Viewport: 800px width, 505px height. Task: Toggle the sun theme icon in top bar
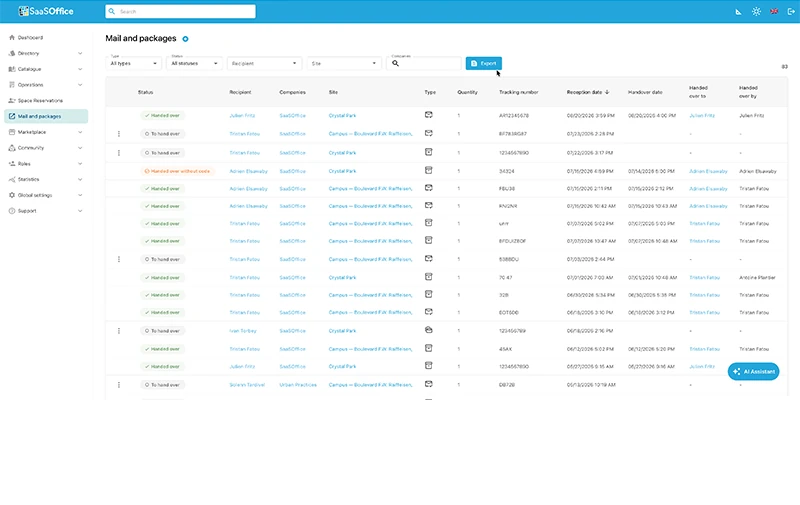(756, 11)
